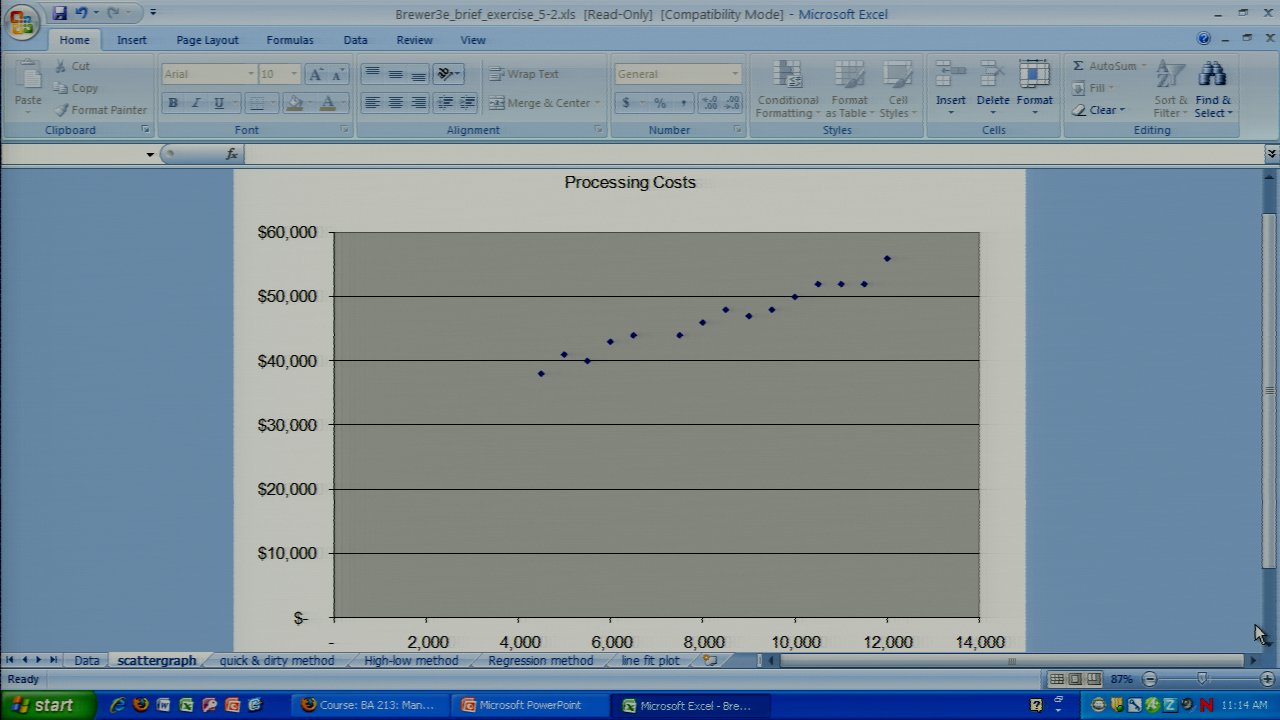Open the Formulas ribbon tab
The height and width of the screenshot is (720, 1280).
coord(289,40)
